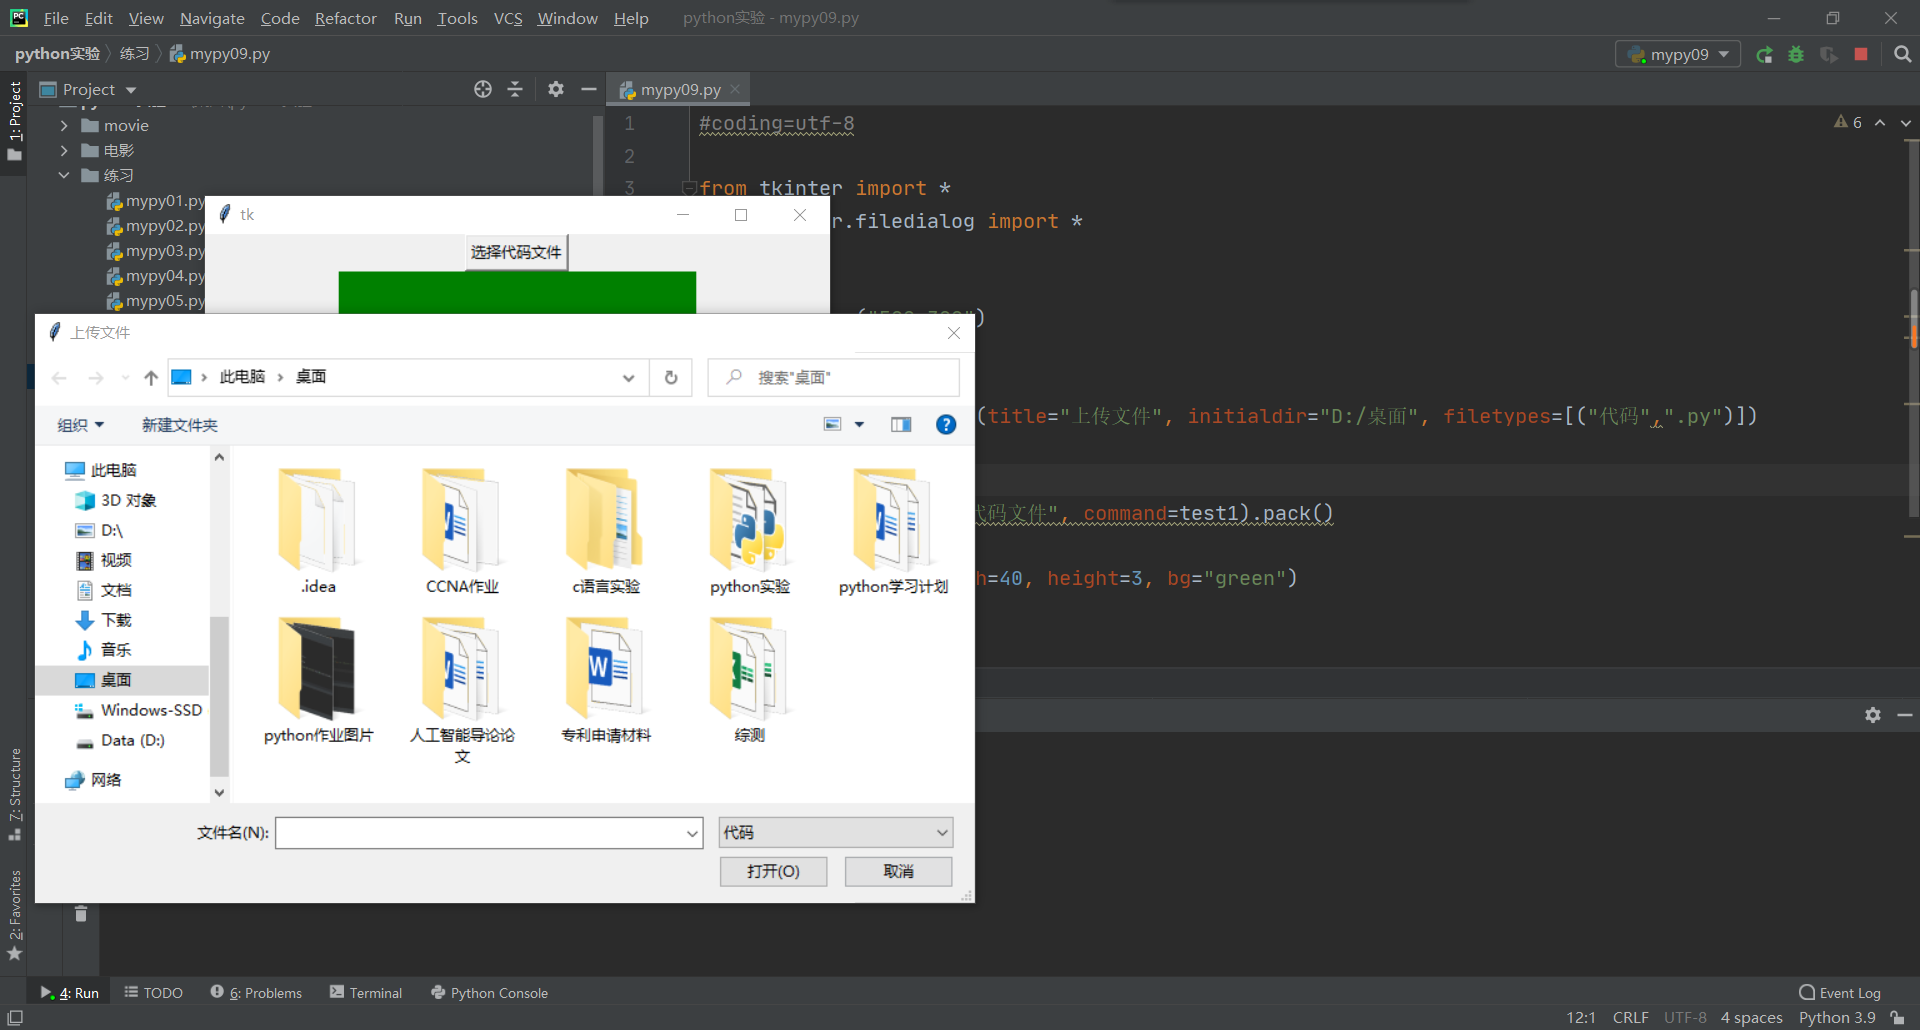Open the 组织 dropdown in file dialog
Viewport: 1920px width, 1030px height.
pos(80,425)
